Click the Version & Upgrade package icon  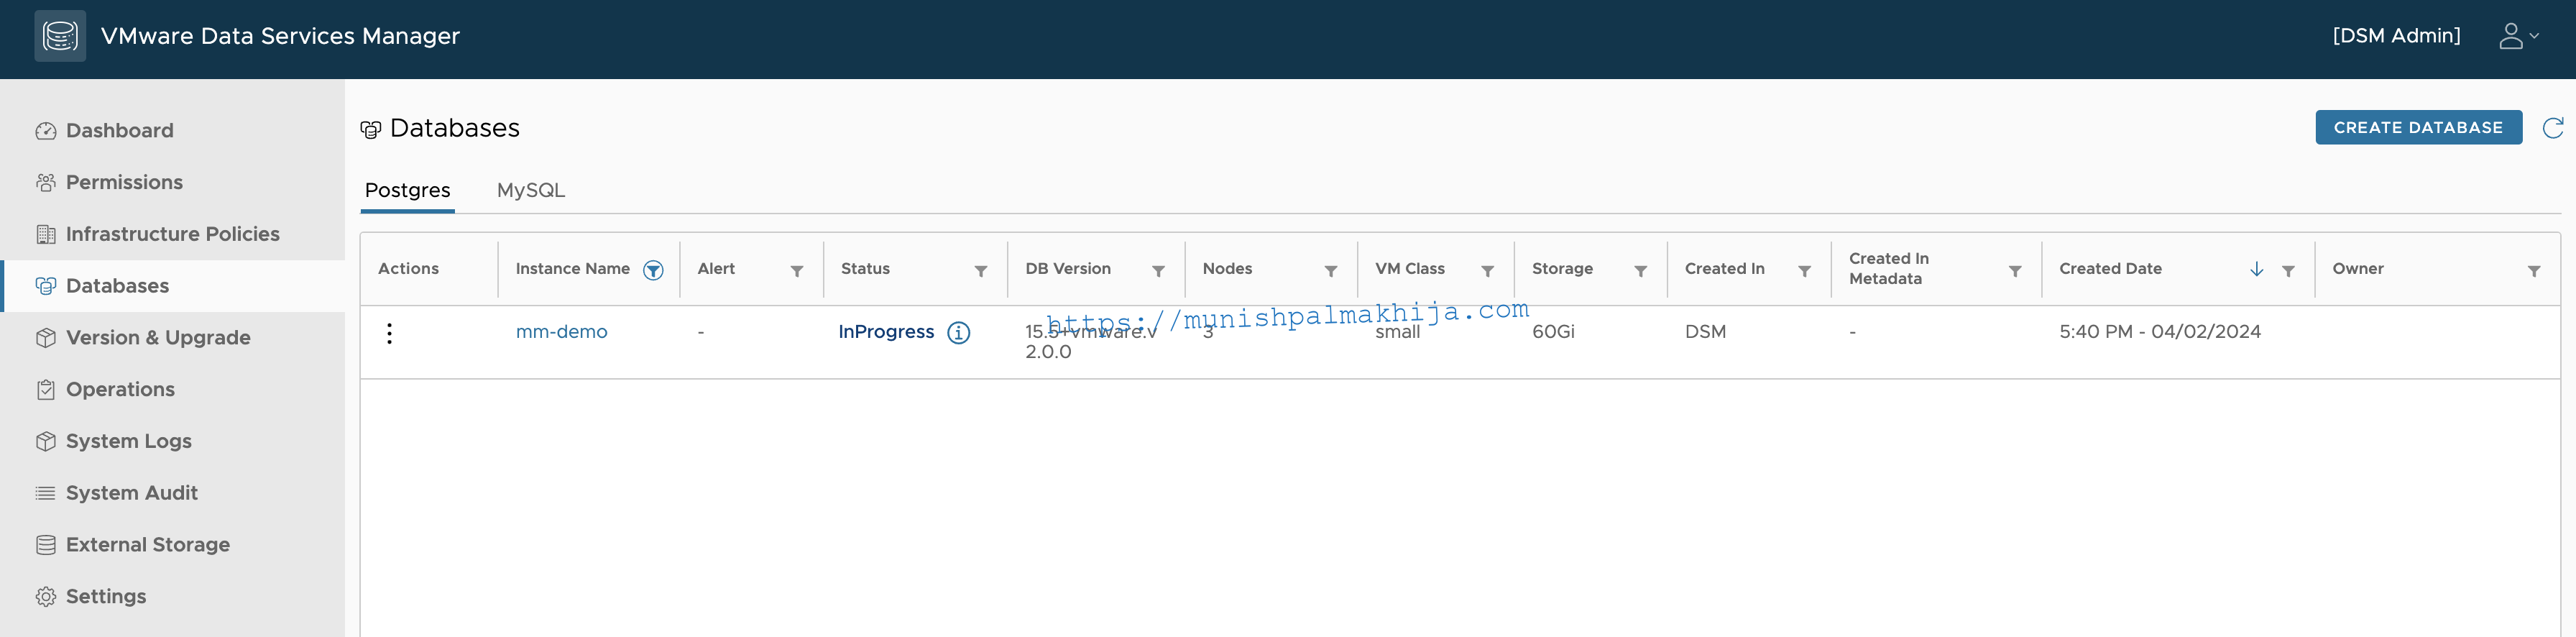pyautogui.click(x=45, y=338)
